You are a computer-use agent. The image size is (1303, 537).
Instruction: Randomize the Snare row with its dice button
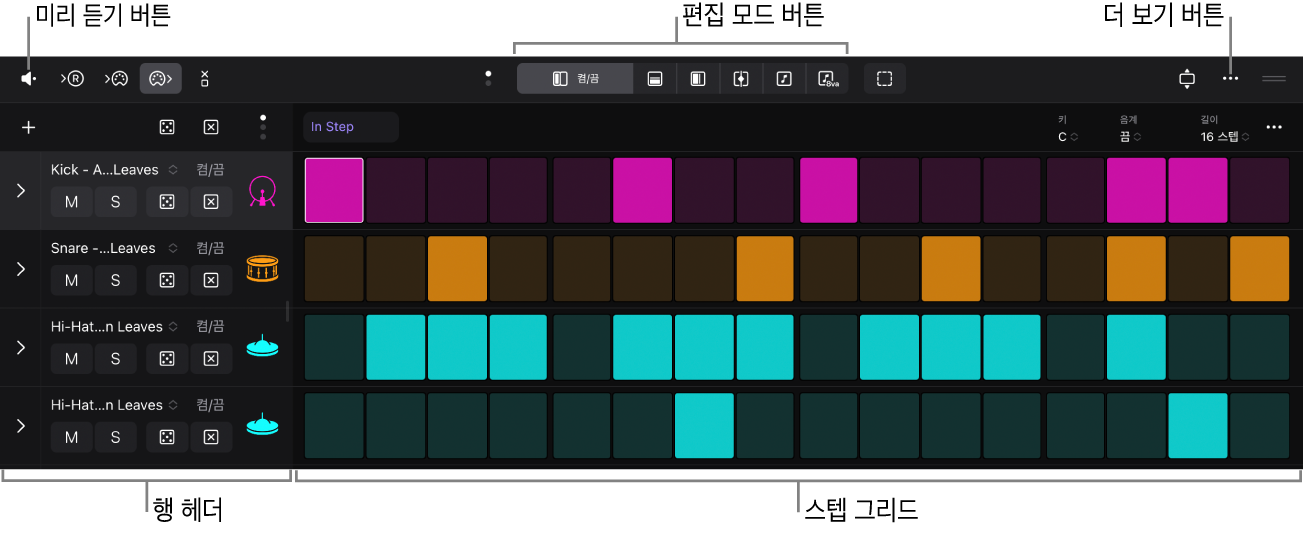coord(167,280)
